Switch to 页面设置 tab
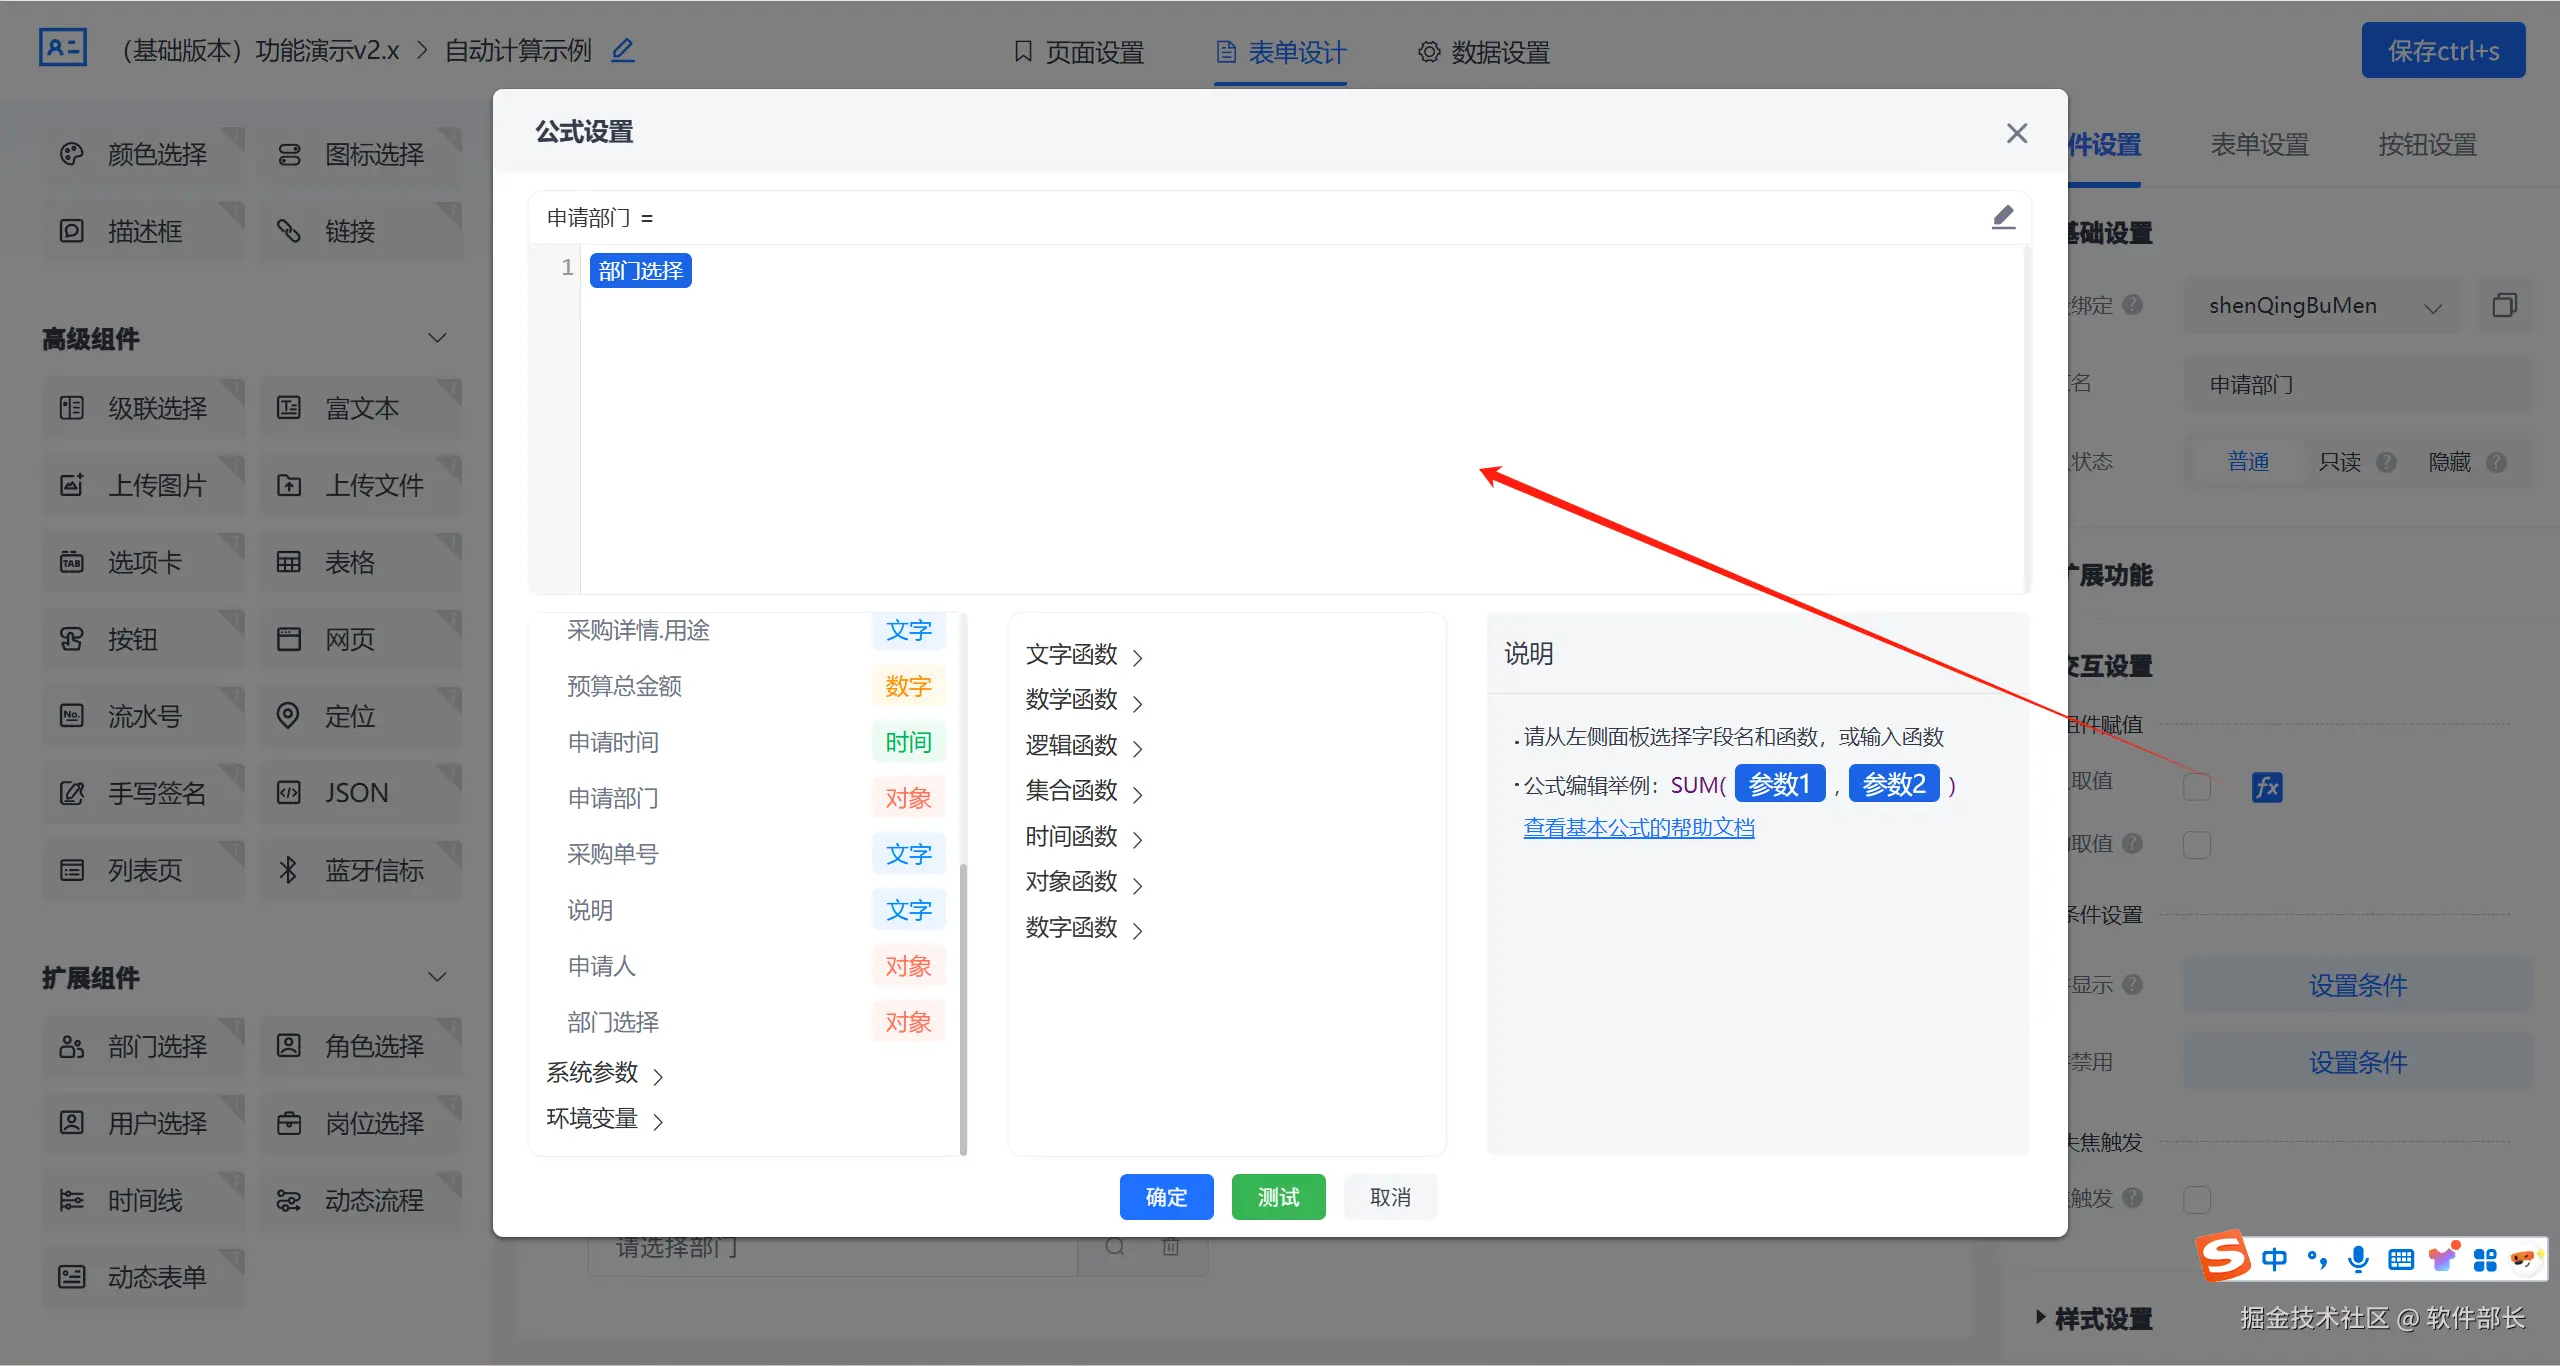 [x=1079, y=52]
